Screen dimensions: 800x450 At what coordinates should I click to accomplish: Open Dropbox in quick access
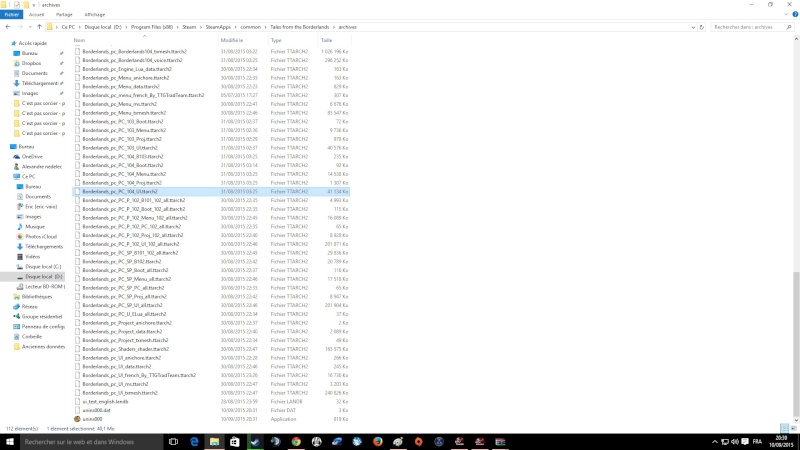point(31,63)
